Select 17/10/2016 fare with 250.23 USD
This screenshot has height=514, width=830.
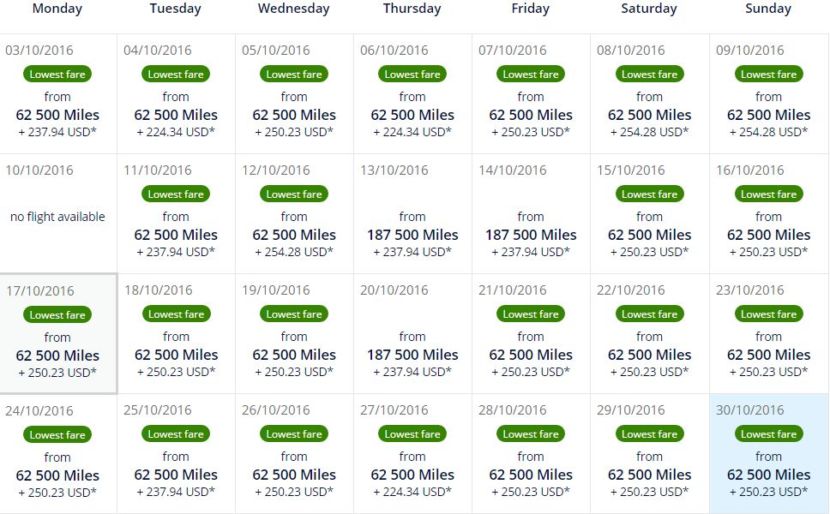58,333
